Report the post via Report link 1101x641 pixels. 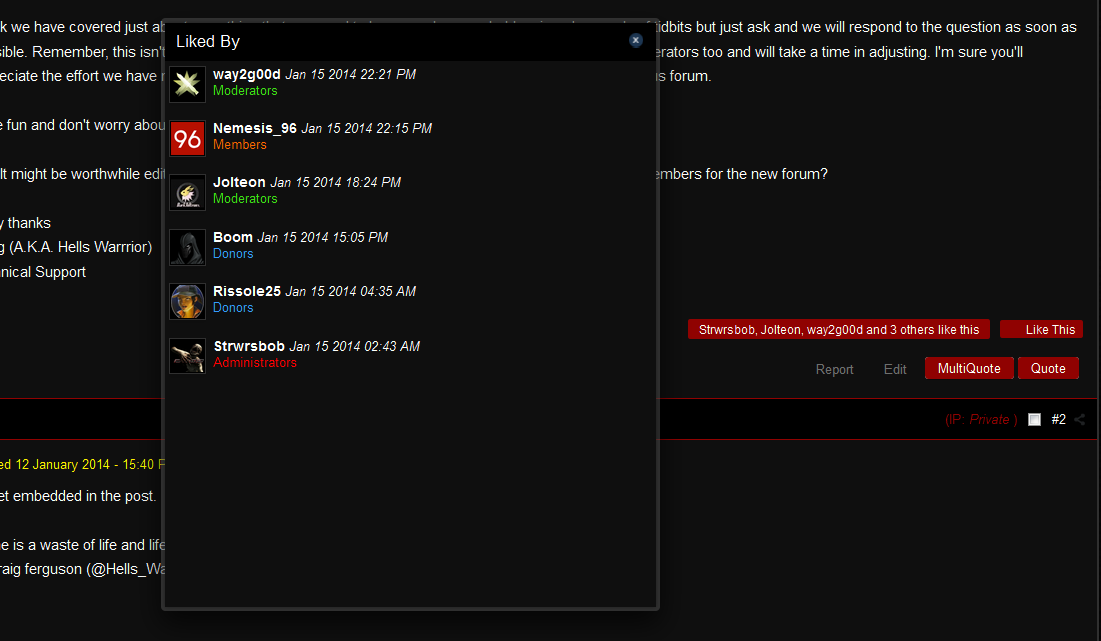[834, 369]
